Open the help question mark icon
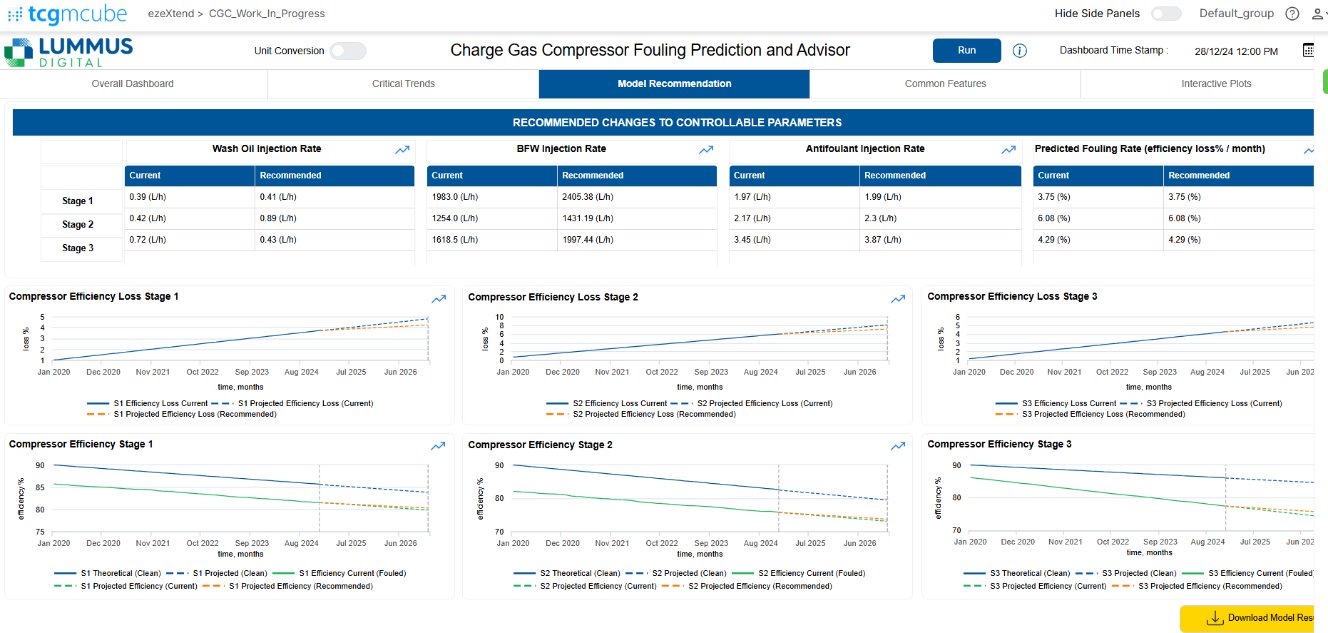 point(1292,14)
